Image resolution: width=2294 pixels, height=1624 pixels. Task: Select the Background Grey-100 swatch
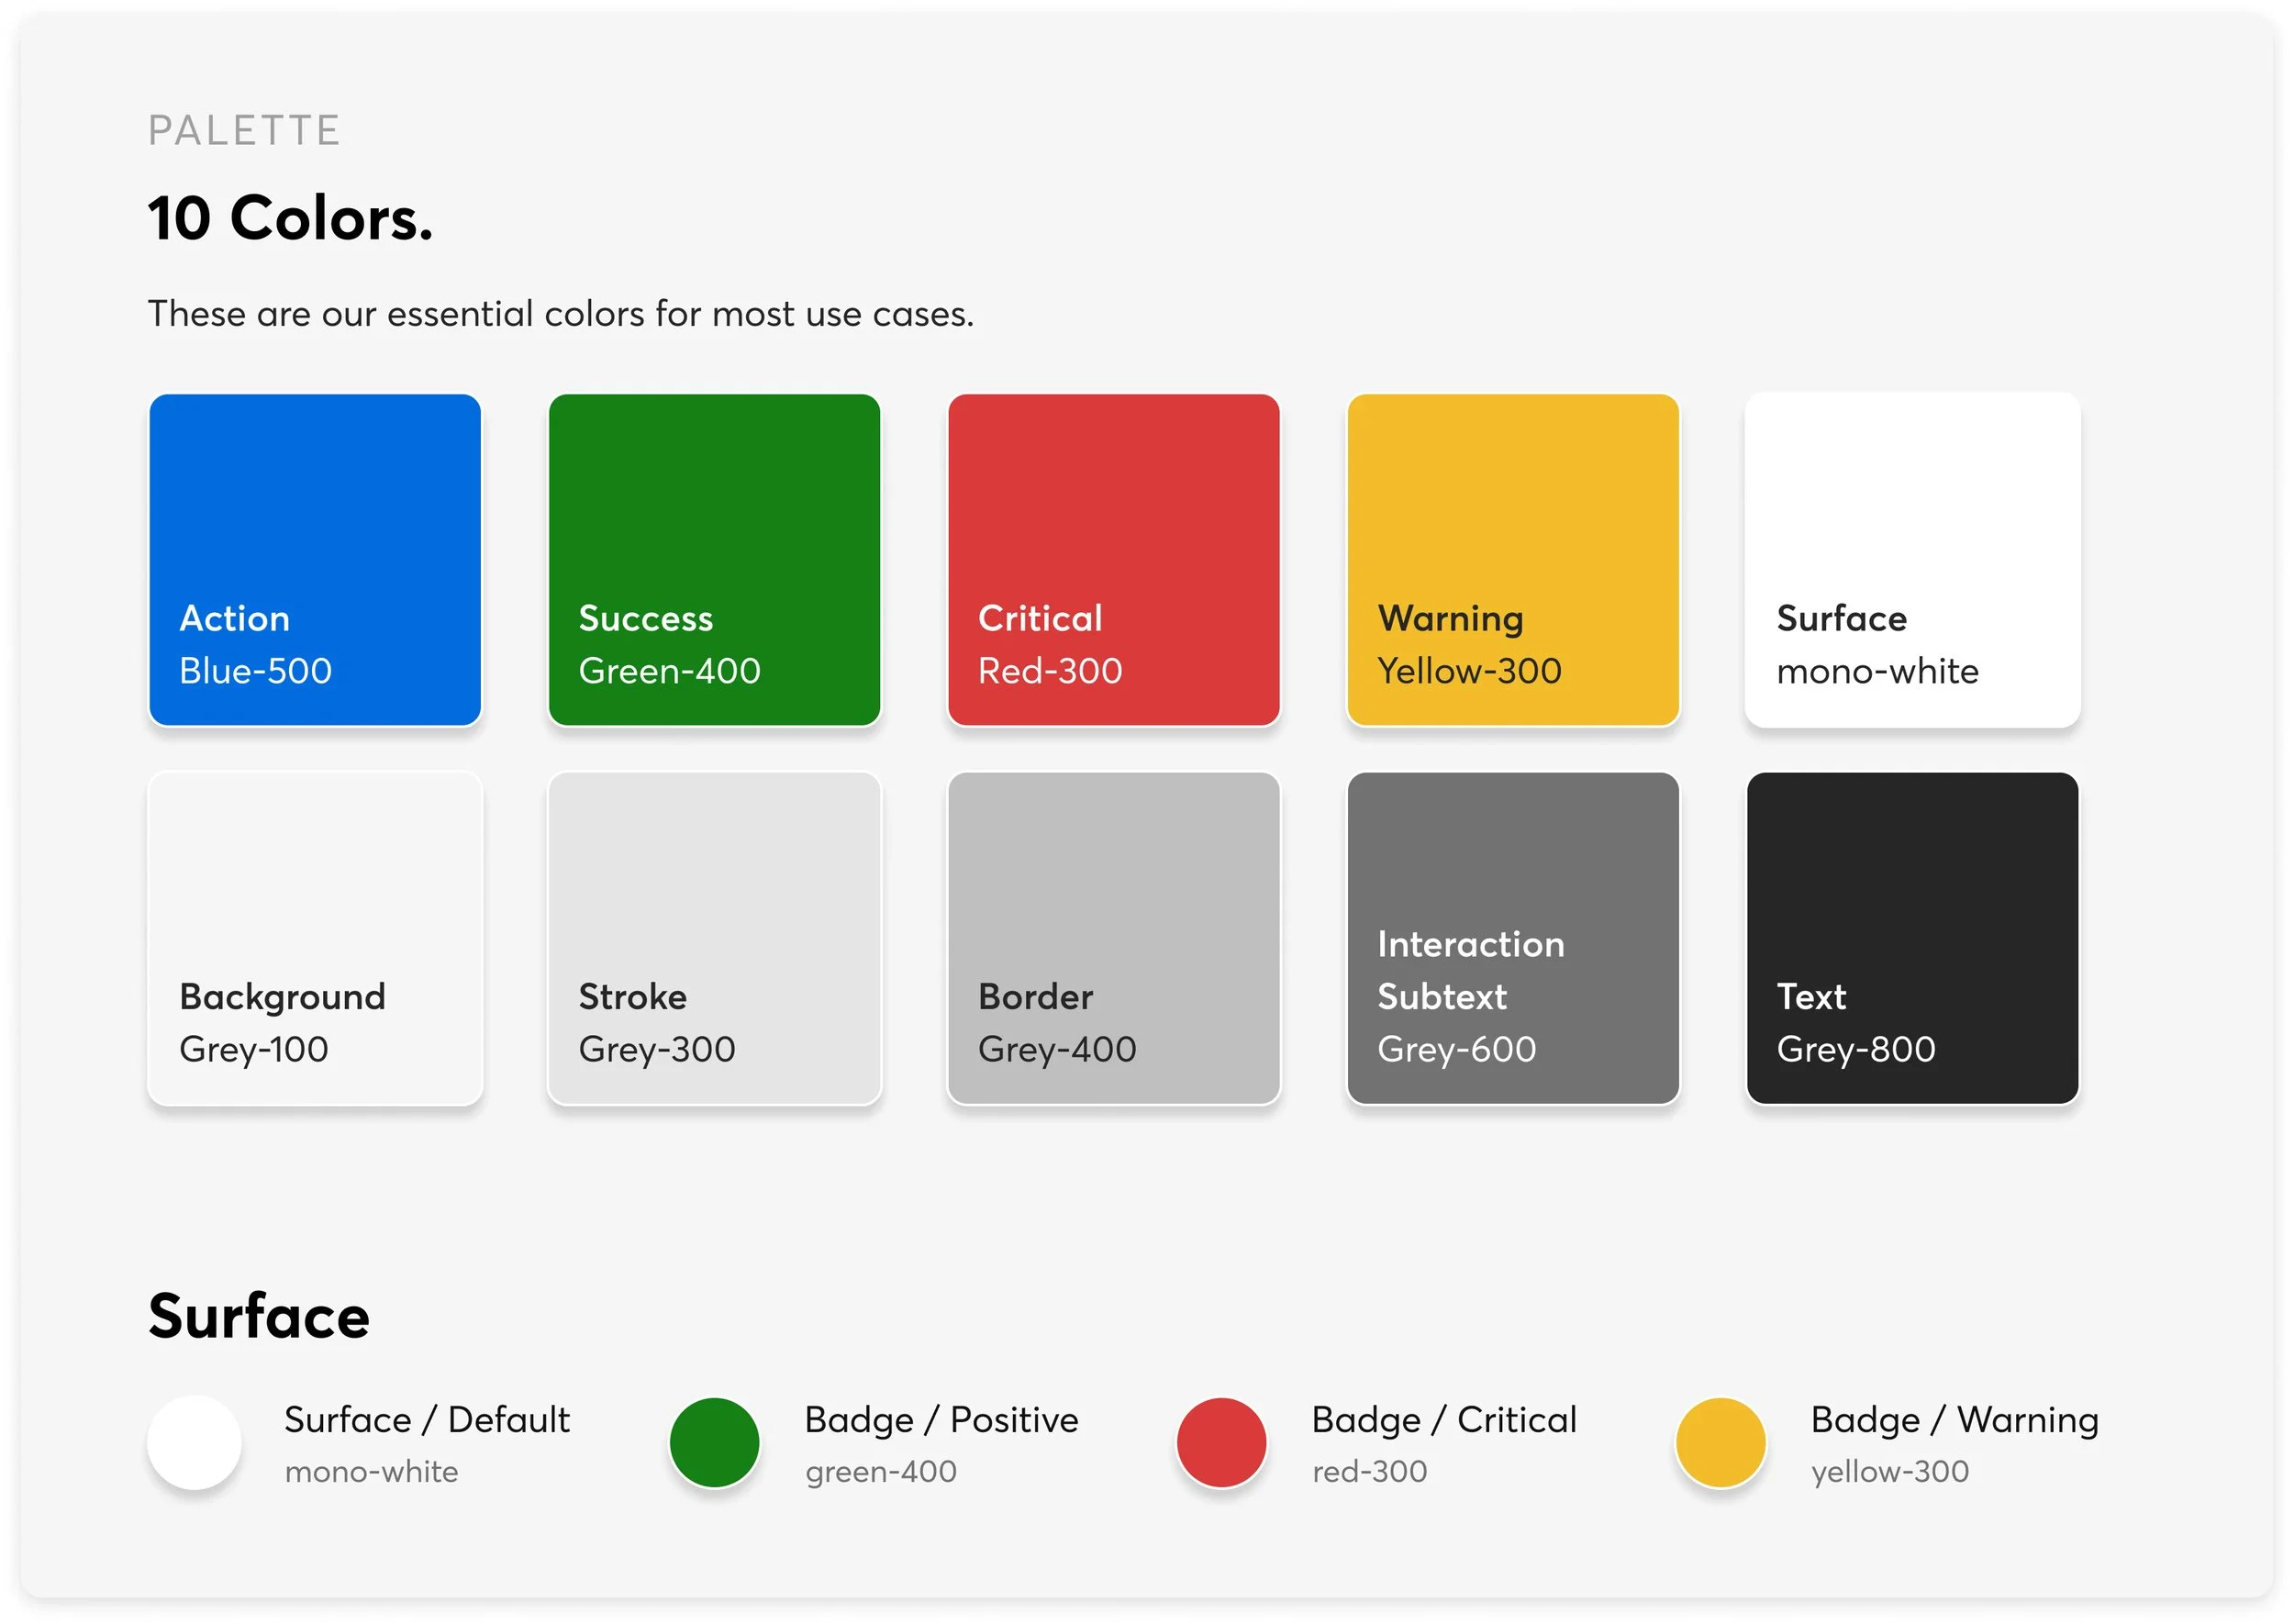(x=315, y=937)
